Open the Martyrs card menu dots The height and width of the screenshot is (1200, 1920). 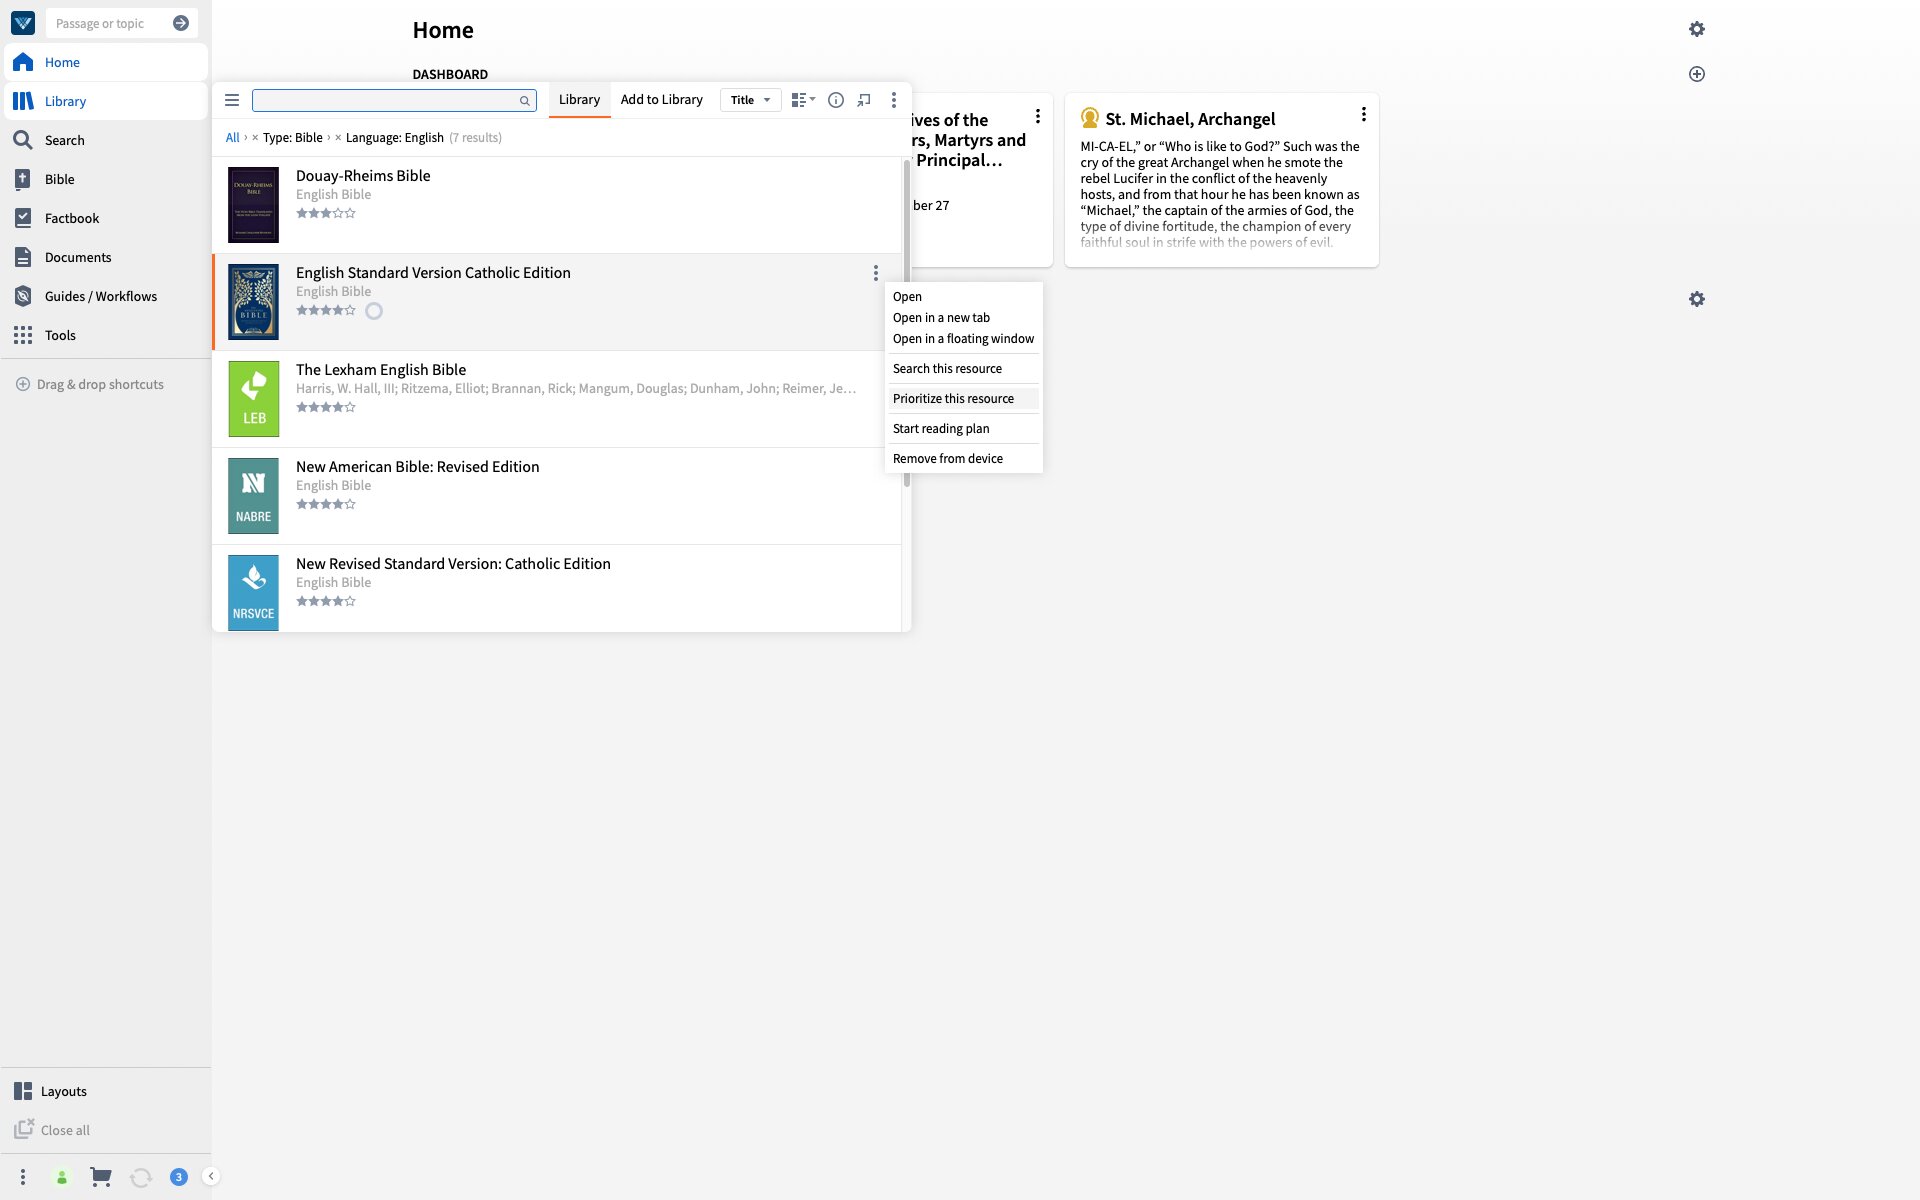coord(1038,116)
